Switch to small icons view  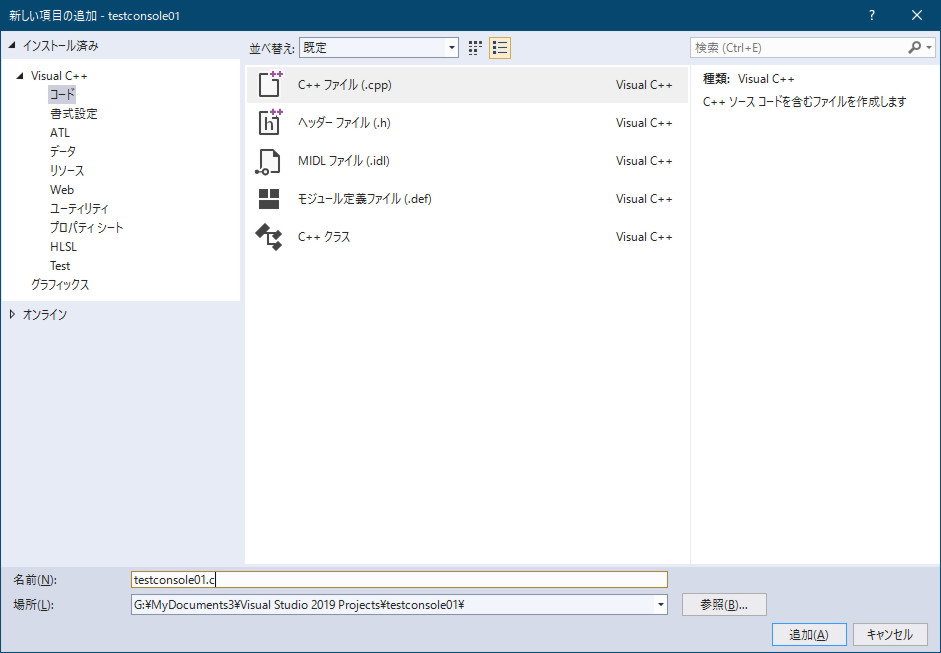[475, 48]
